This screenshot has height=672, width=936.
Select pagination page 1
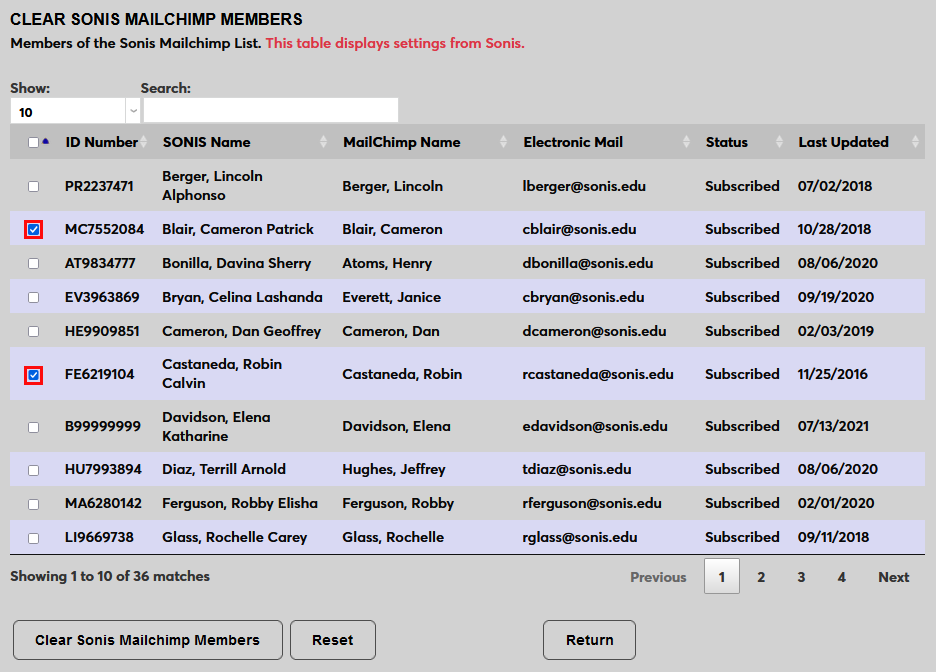[722, 577]
